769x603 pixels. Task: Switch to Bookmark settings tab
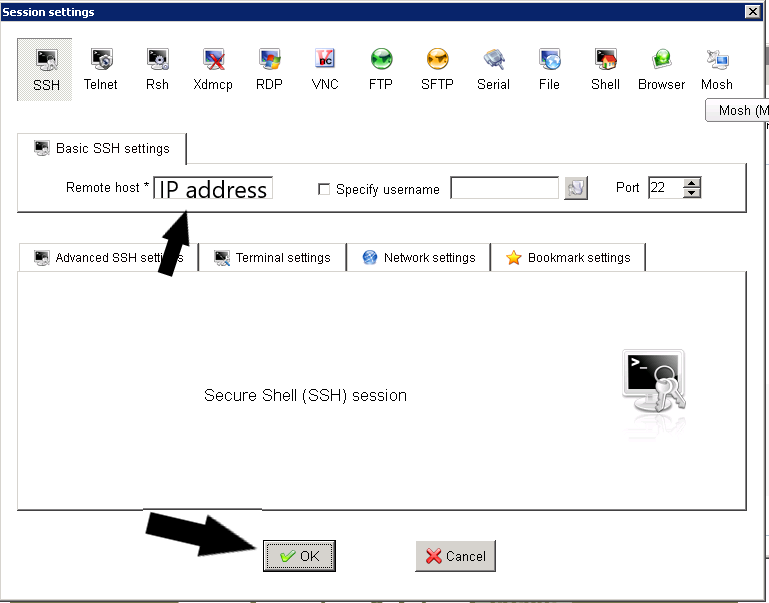[x=568, y=257]
